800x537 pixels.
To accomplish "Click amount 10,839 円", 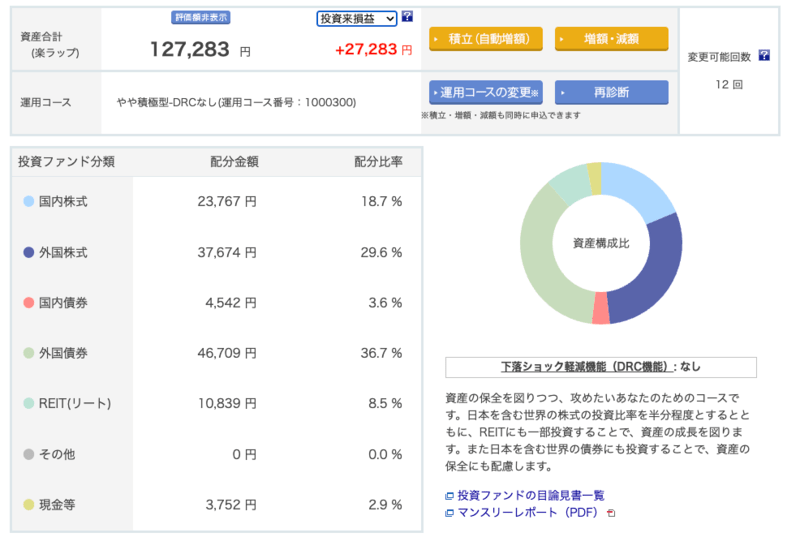I will (227, 403).
